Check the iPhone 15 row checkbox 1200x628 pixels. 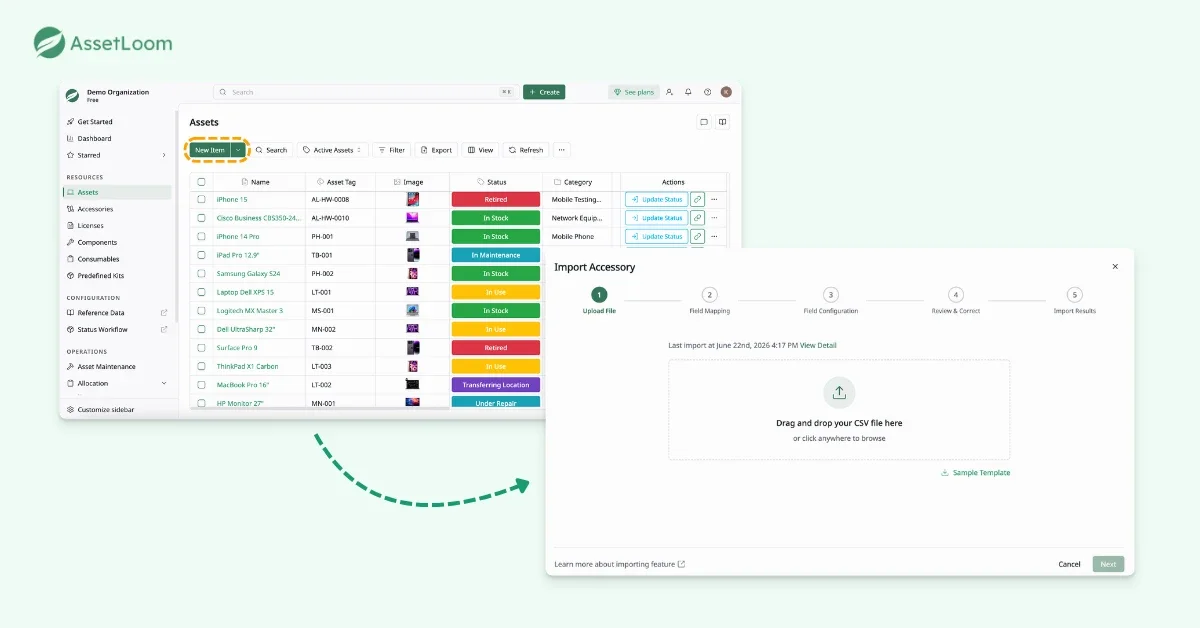(x=201, y=199)
